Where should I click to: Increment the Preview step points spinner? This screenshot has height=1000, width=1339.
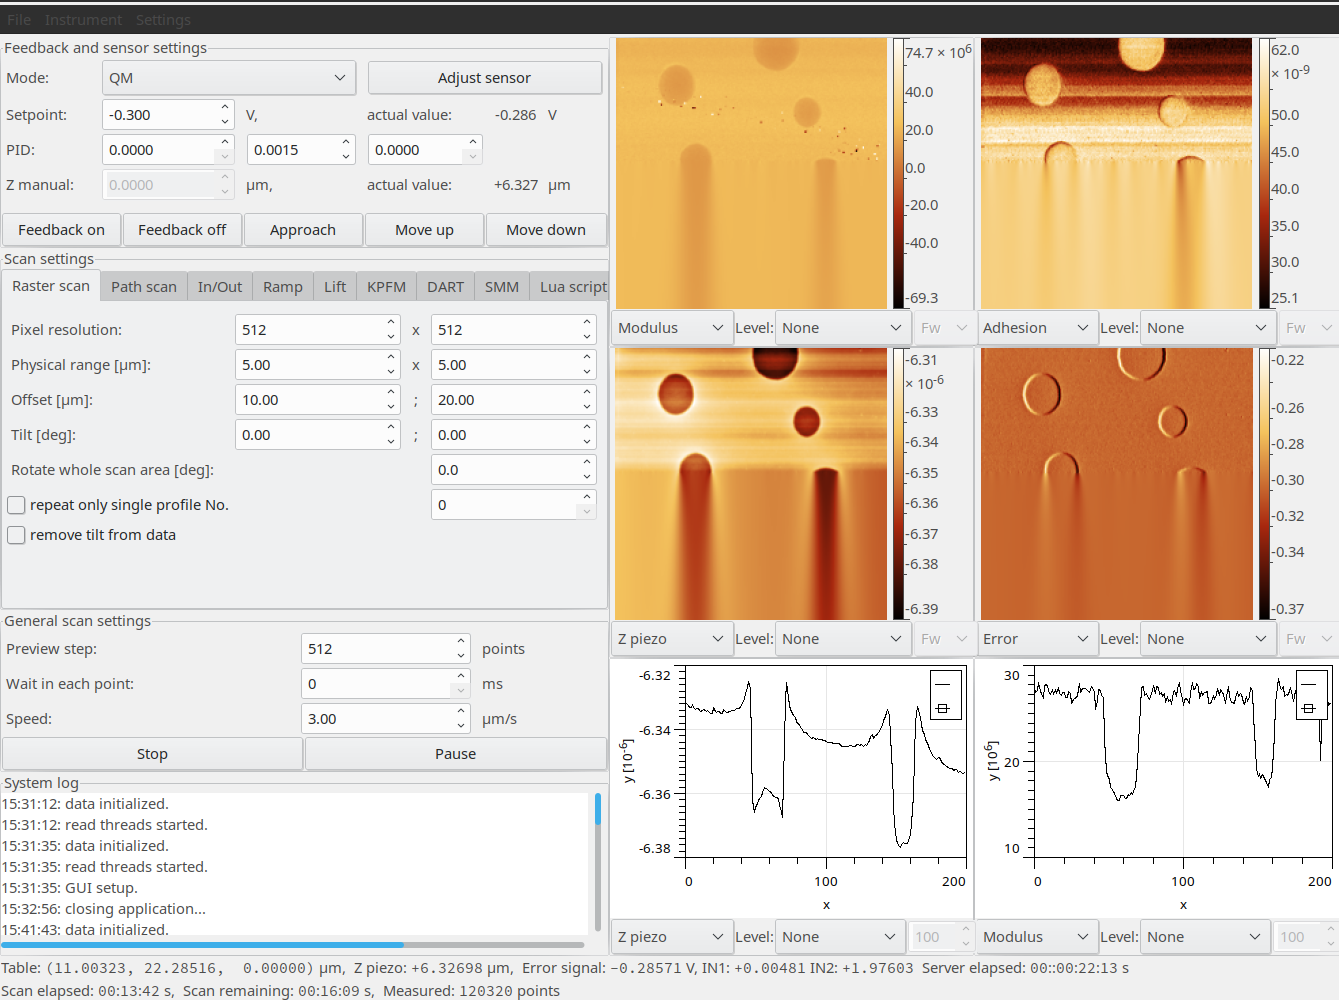461,642
